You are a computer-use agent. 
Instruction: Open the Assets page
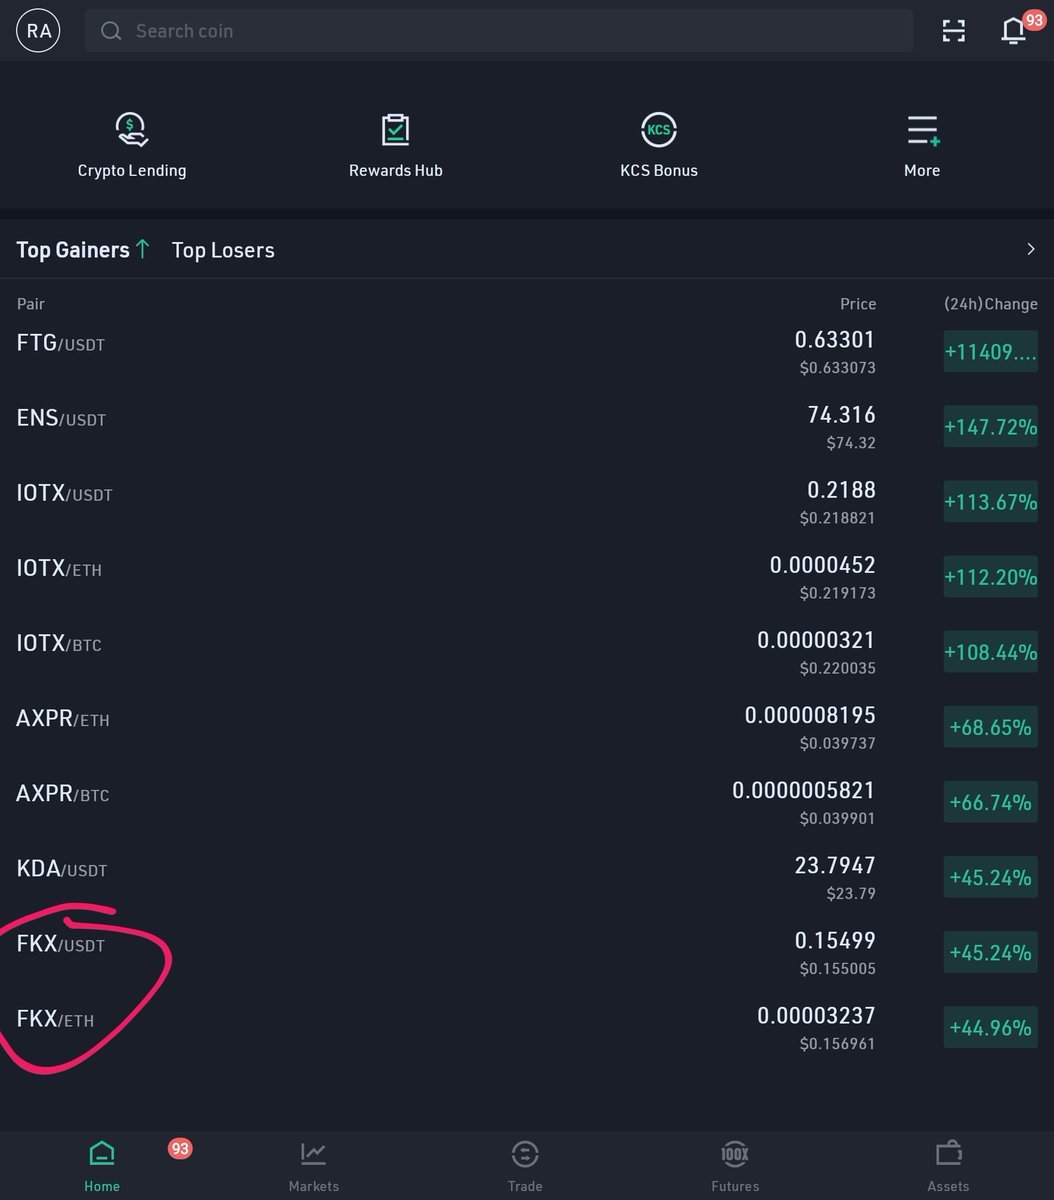pyautogui.click(x=947, y=1165)
